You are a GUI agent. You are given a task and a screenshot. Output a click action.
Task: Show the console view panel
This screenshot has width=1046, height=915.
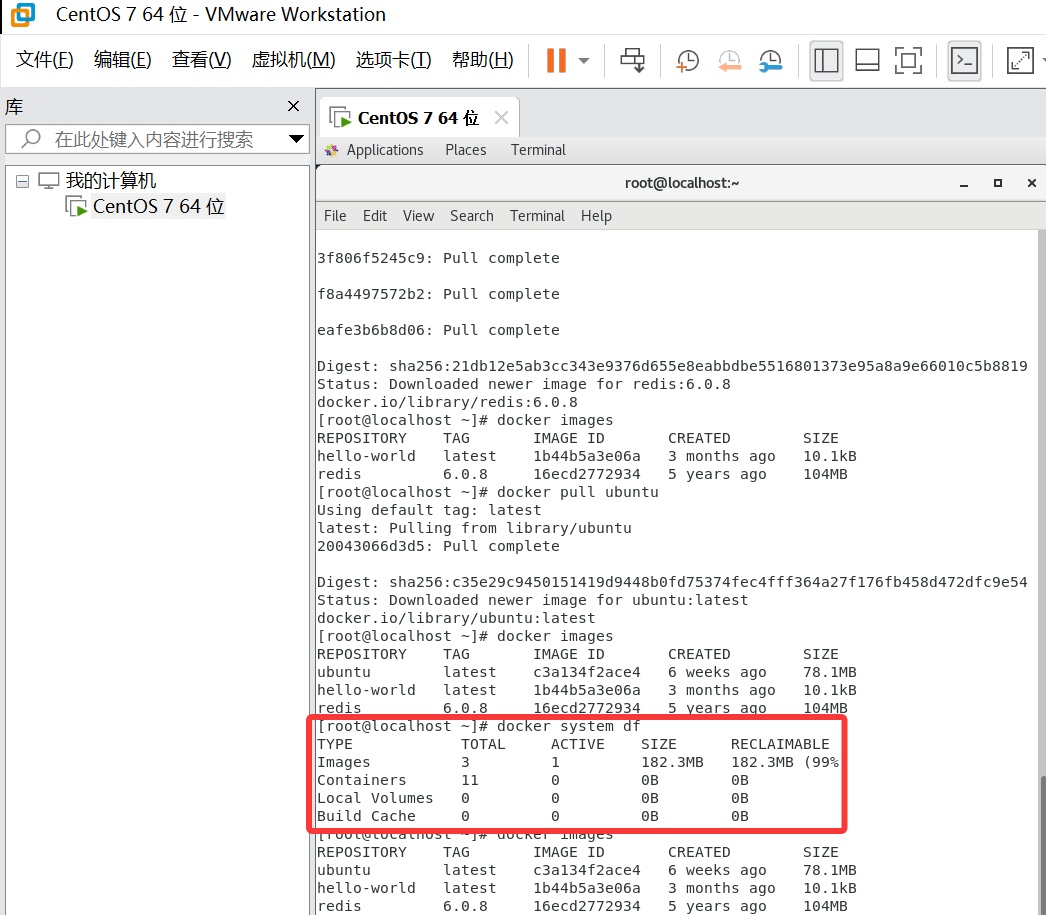pyautogui.click(x=963, y=61)
